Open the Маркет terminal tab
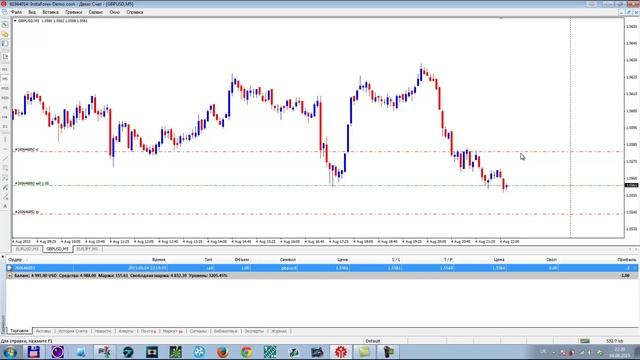The height and width of the screenshot is (360, 640). pos(172,331)
